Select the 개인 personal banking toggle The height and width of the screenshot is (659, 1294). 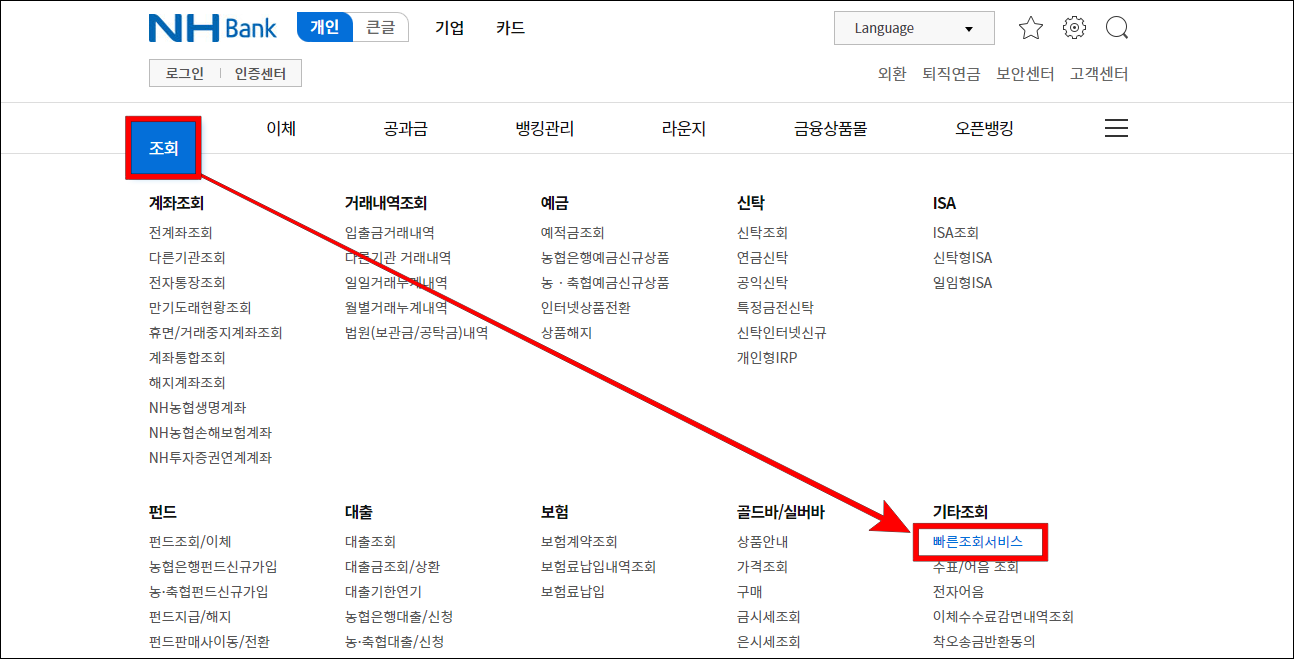click(323, 27)
